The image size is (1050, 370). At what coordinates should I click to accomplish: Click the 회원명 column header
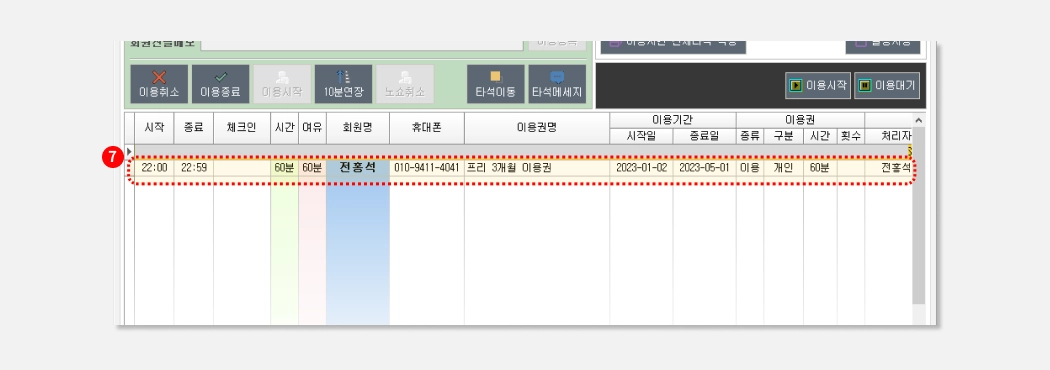coord(358,128)
